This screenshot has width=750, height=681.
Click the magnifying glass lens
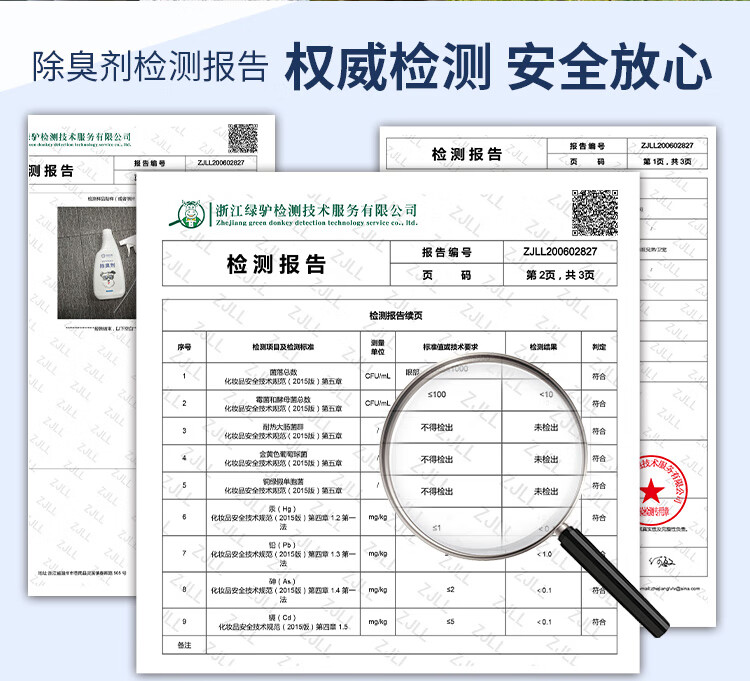[483, 456]
